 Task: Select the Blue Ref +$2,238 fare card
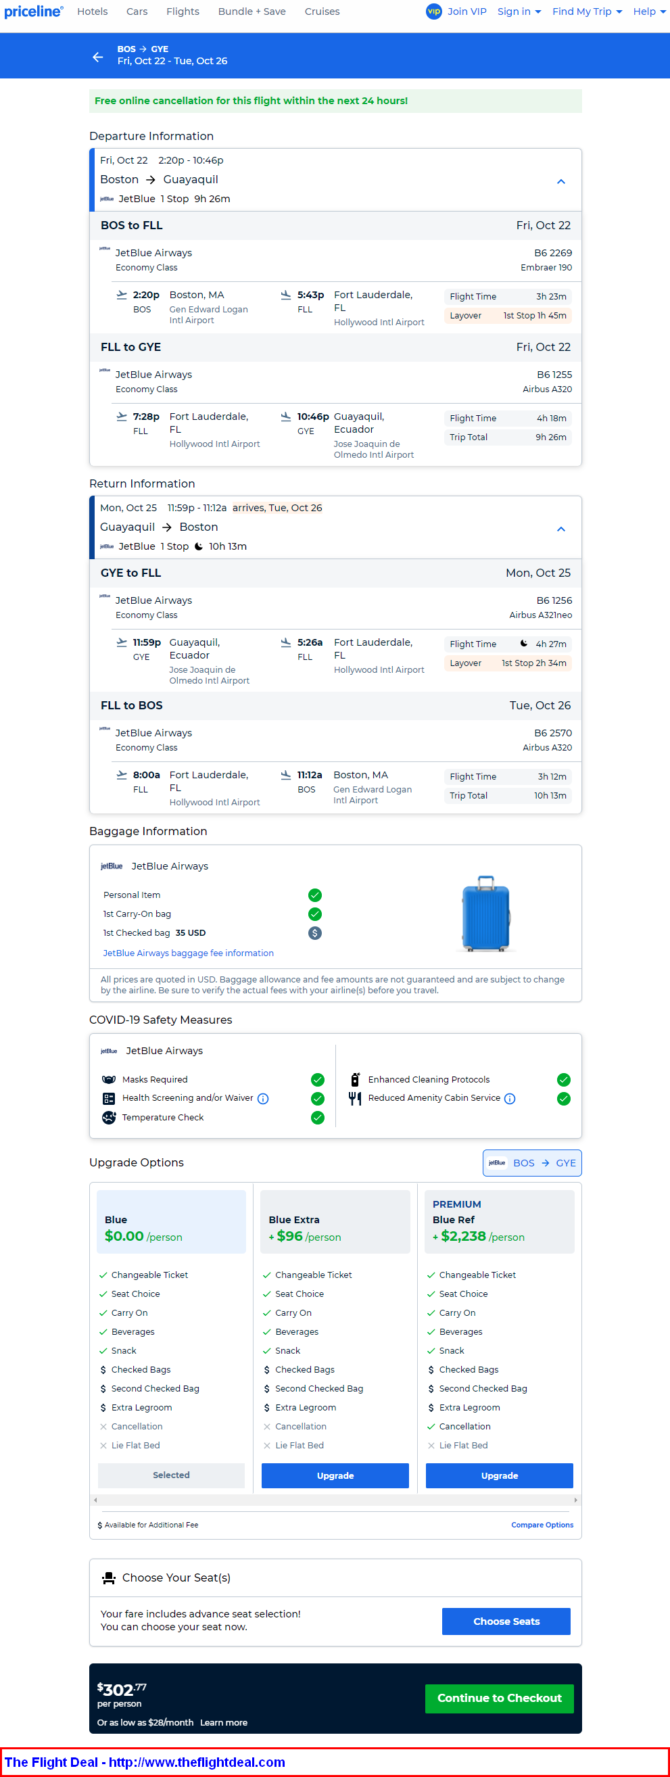(x=499, y=1222)
